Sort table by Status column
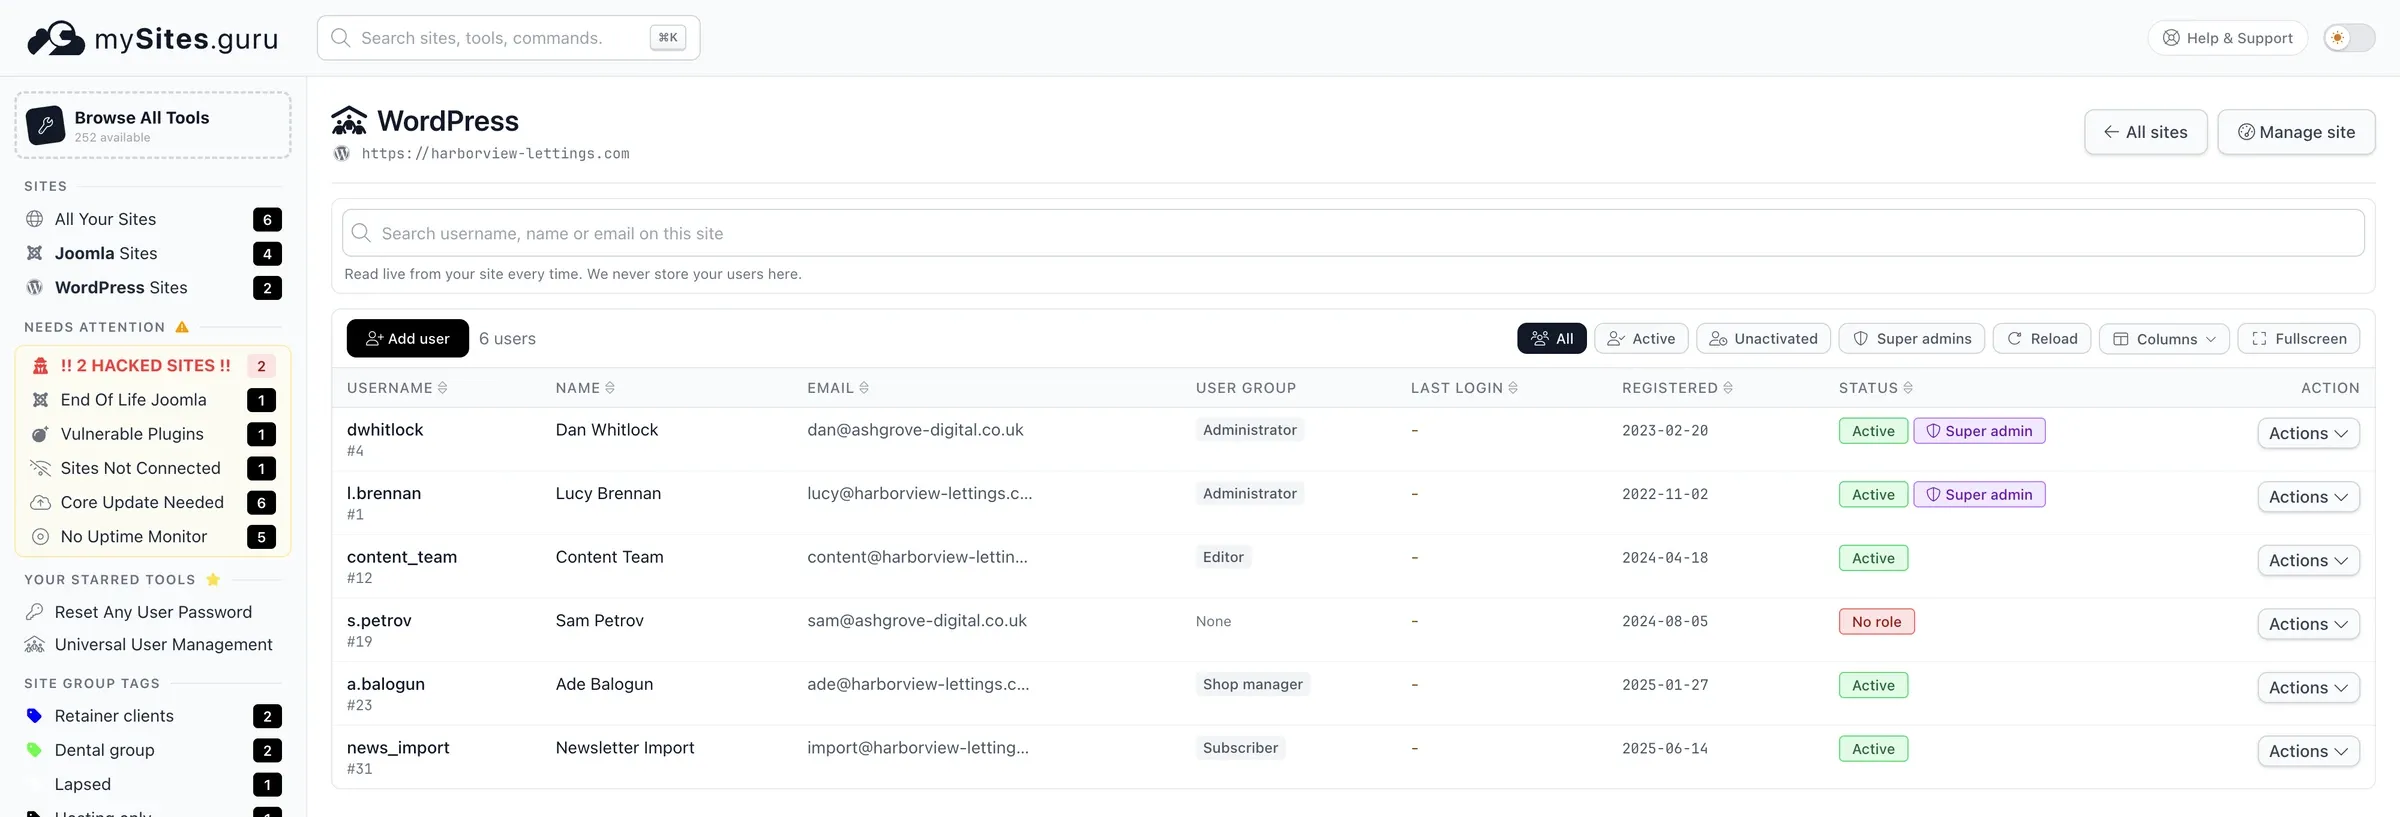 [x=1875, y=388]
